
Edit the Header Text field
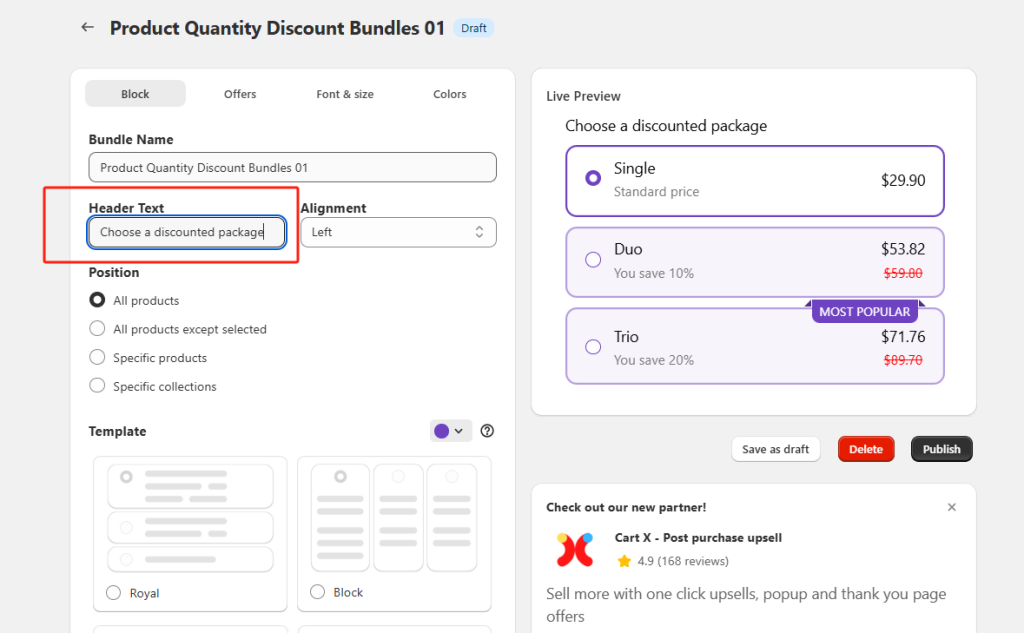point(186,232)
